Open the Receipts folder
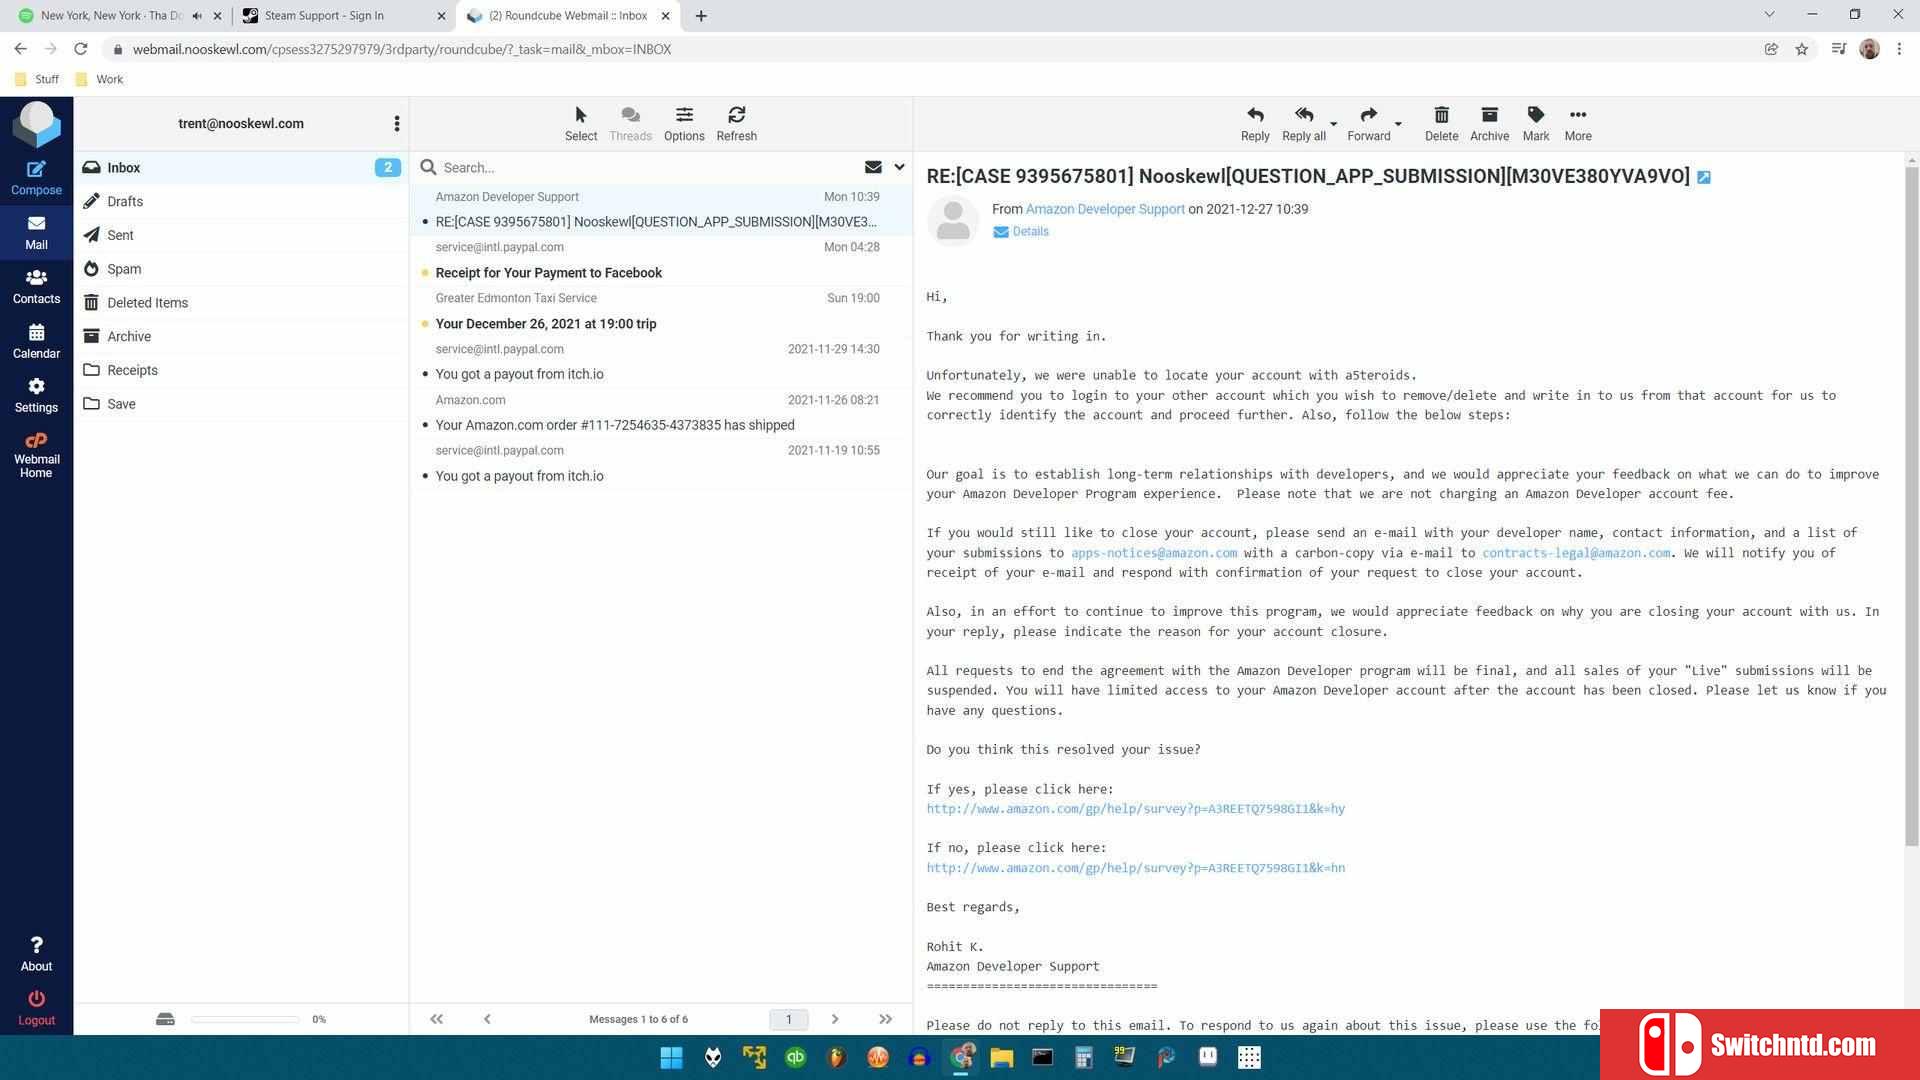1920x1080 pixels. (x=241, y=370)
